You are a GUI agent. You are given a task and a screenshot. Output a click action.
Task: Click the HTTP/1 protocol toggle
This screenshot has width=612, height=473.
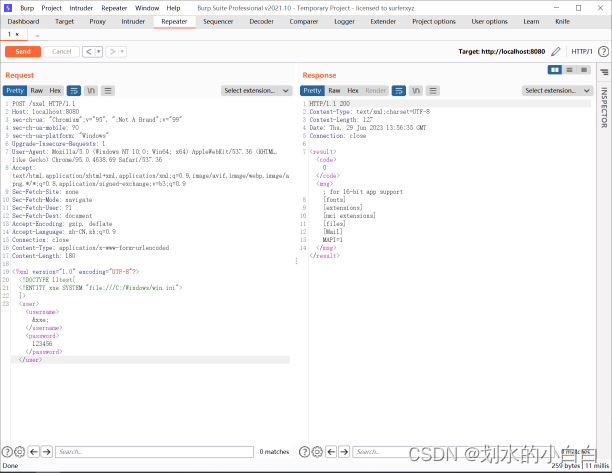(x=582, y=52)
